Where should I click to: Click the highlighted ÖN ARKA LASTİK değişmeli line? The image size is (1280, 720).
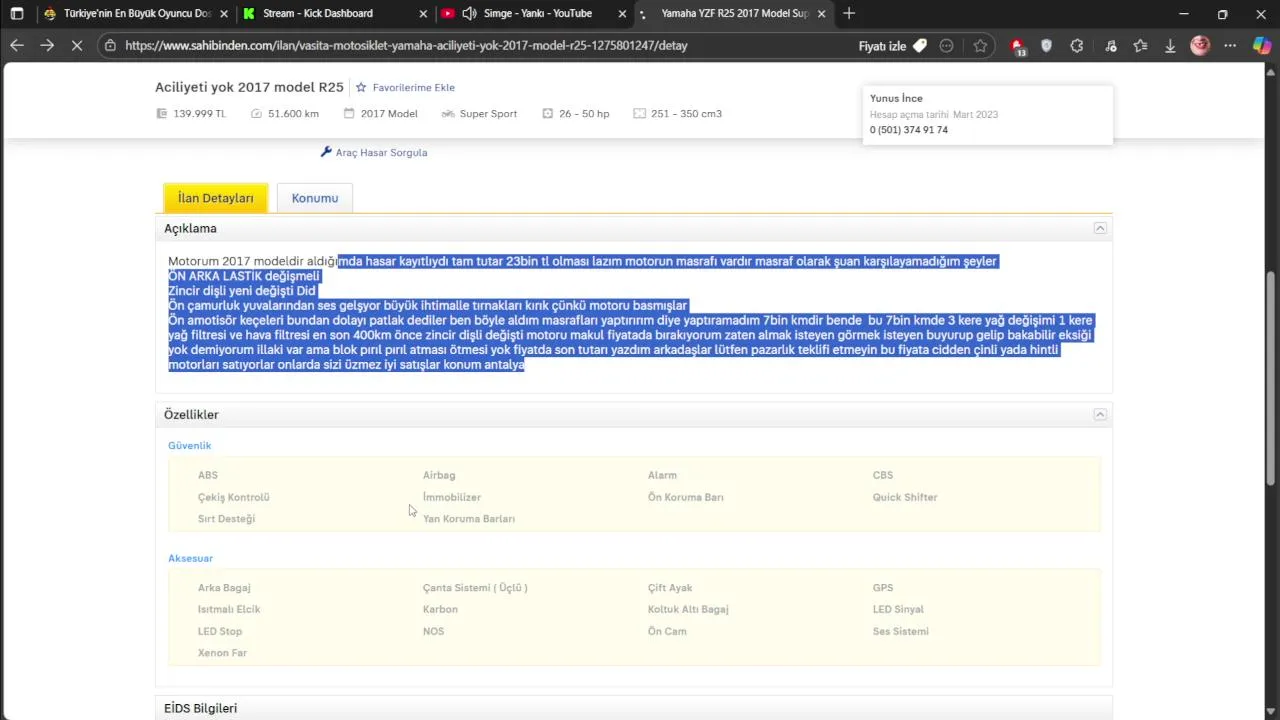(244, 276)
